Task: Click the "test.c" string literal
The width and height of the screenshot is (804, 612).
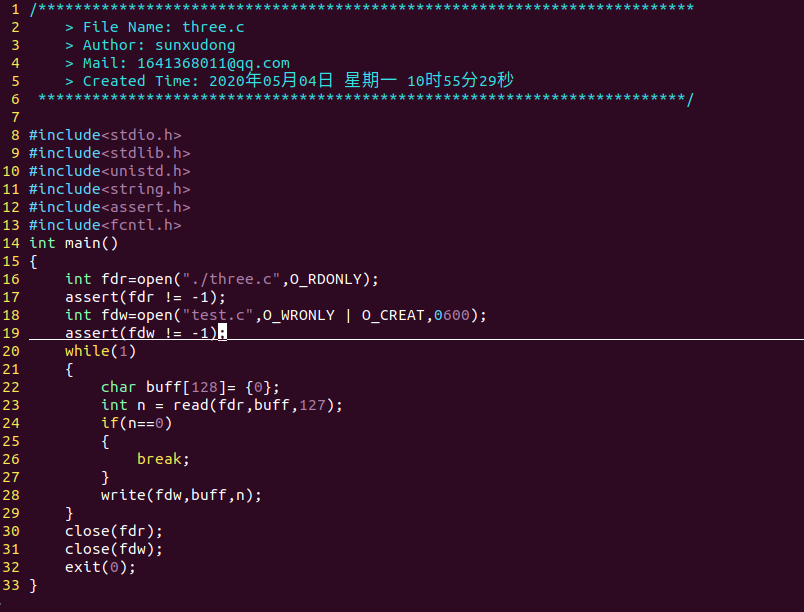Action: pyautogui.click(x=222, y=315)
